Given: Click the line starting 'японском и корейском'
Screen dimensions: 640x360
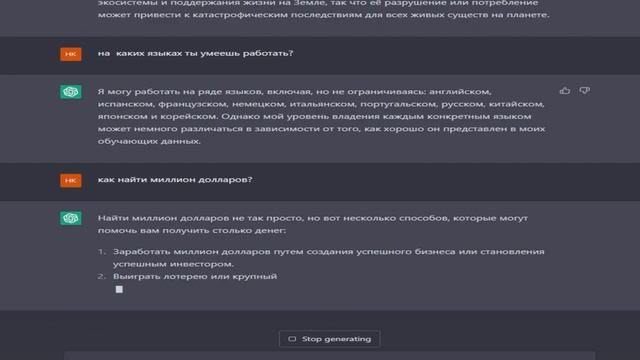Looking at the screenshot, I should point(314,116).
